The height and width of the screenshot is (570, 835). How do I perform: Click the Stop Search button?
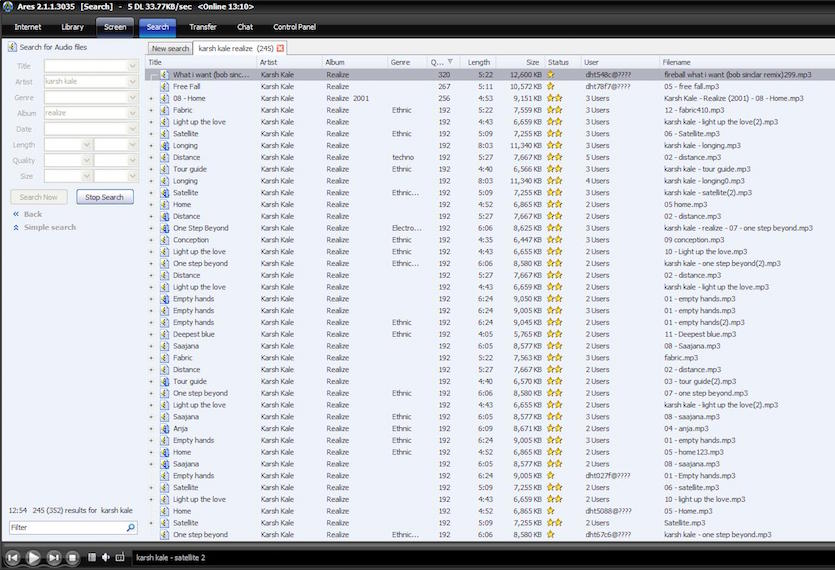pyautogui.click(x=104, y=197)
